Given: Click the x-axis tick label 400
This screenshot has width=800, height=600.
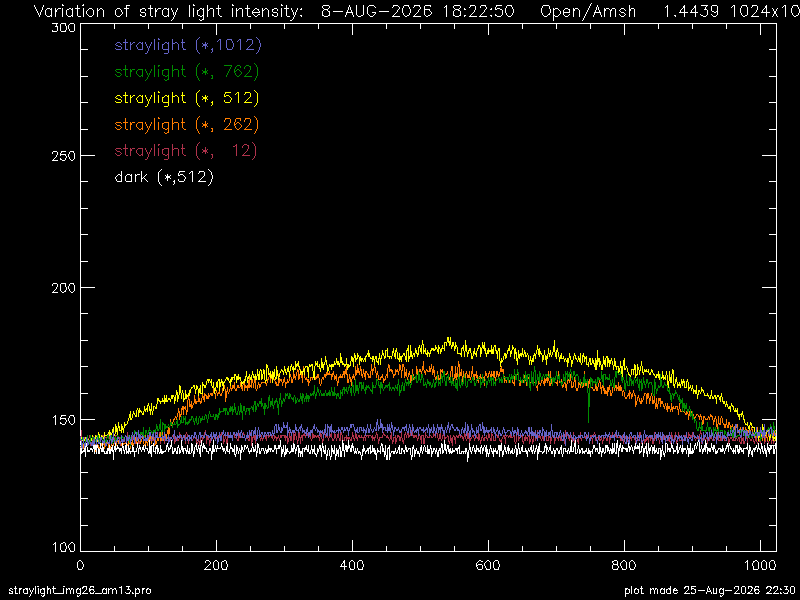Looking at the screenshot, I should 352,565.
